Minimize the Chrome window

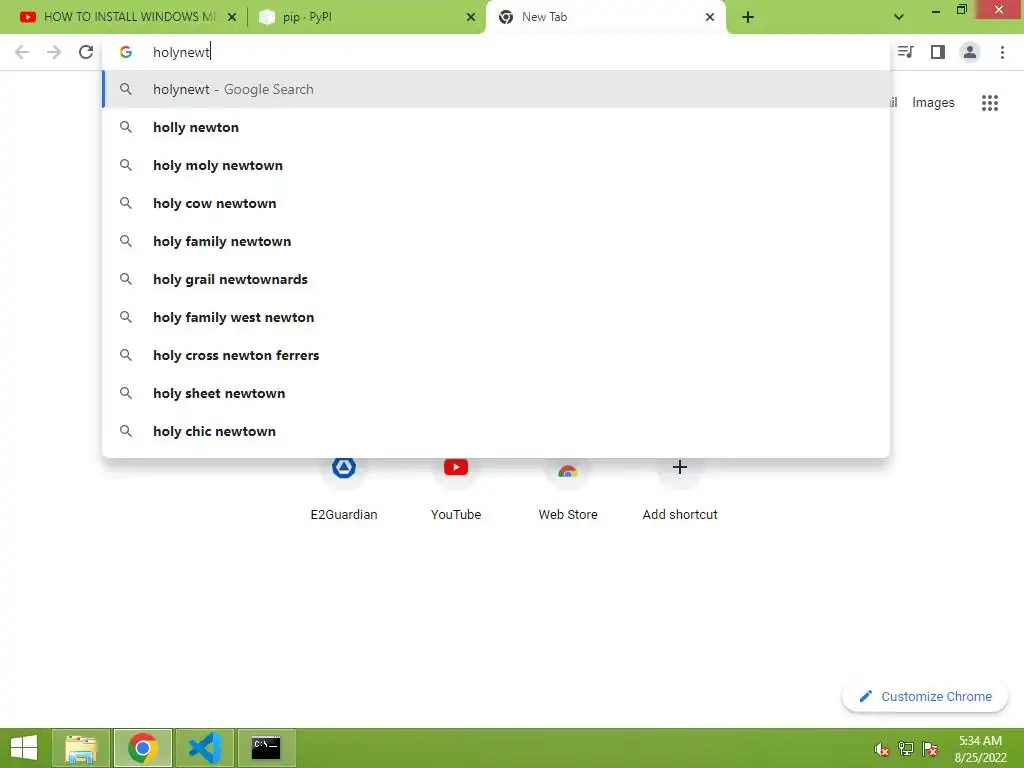coord(936,10)
